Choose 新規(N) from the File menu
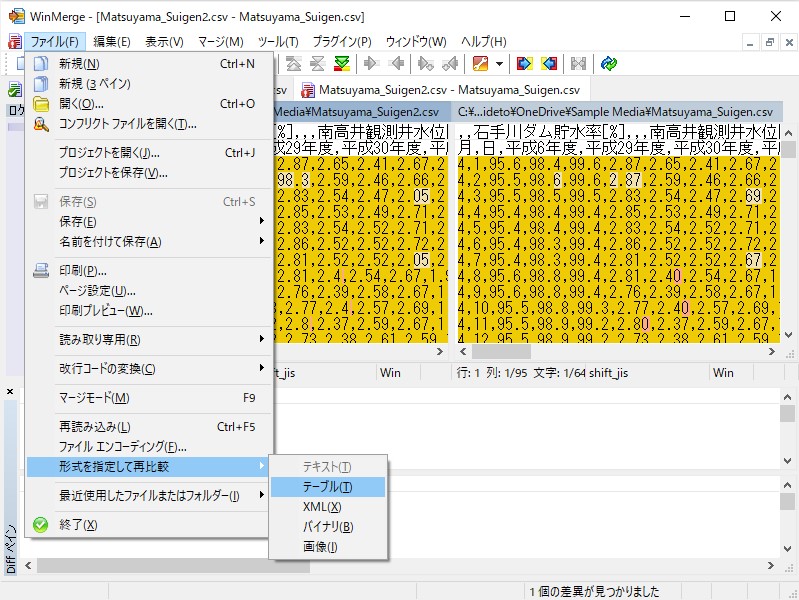Screen dimensions: 799x600 (149, 64)
